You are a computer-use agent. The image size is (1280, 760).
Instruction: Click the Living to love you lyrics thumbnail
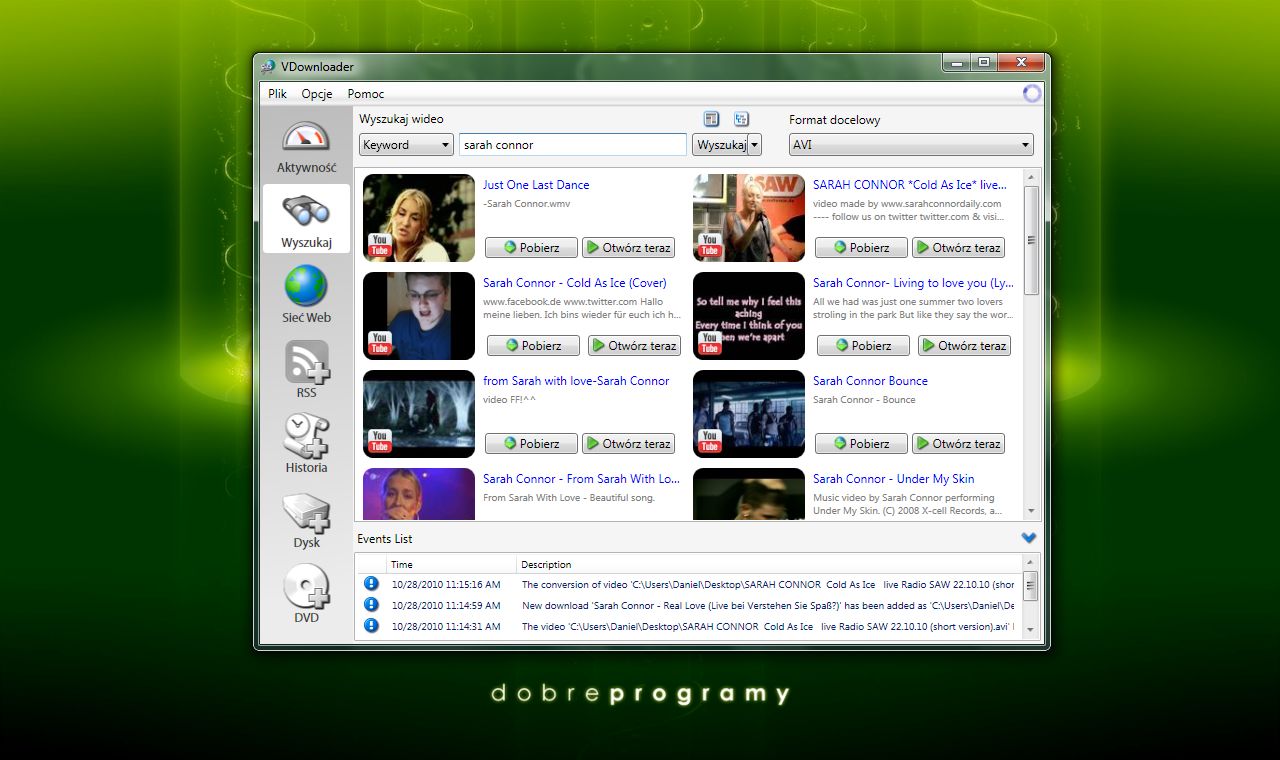pyautogui.click(x=749, y=316)
